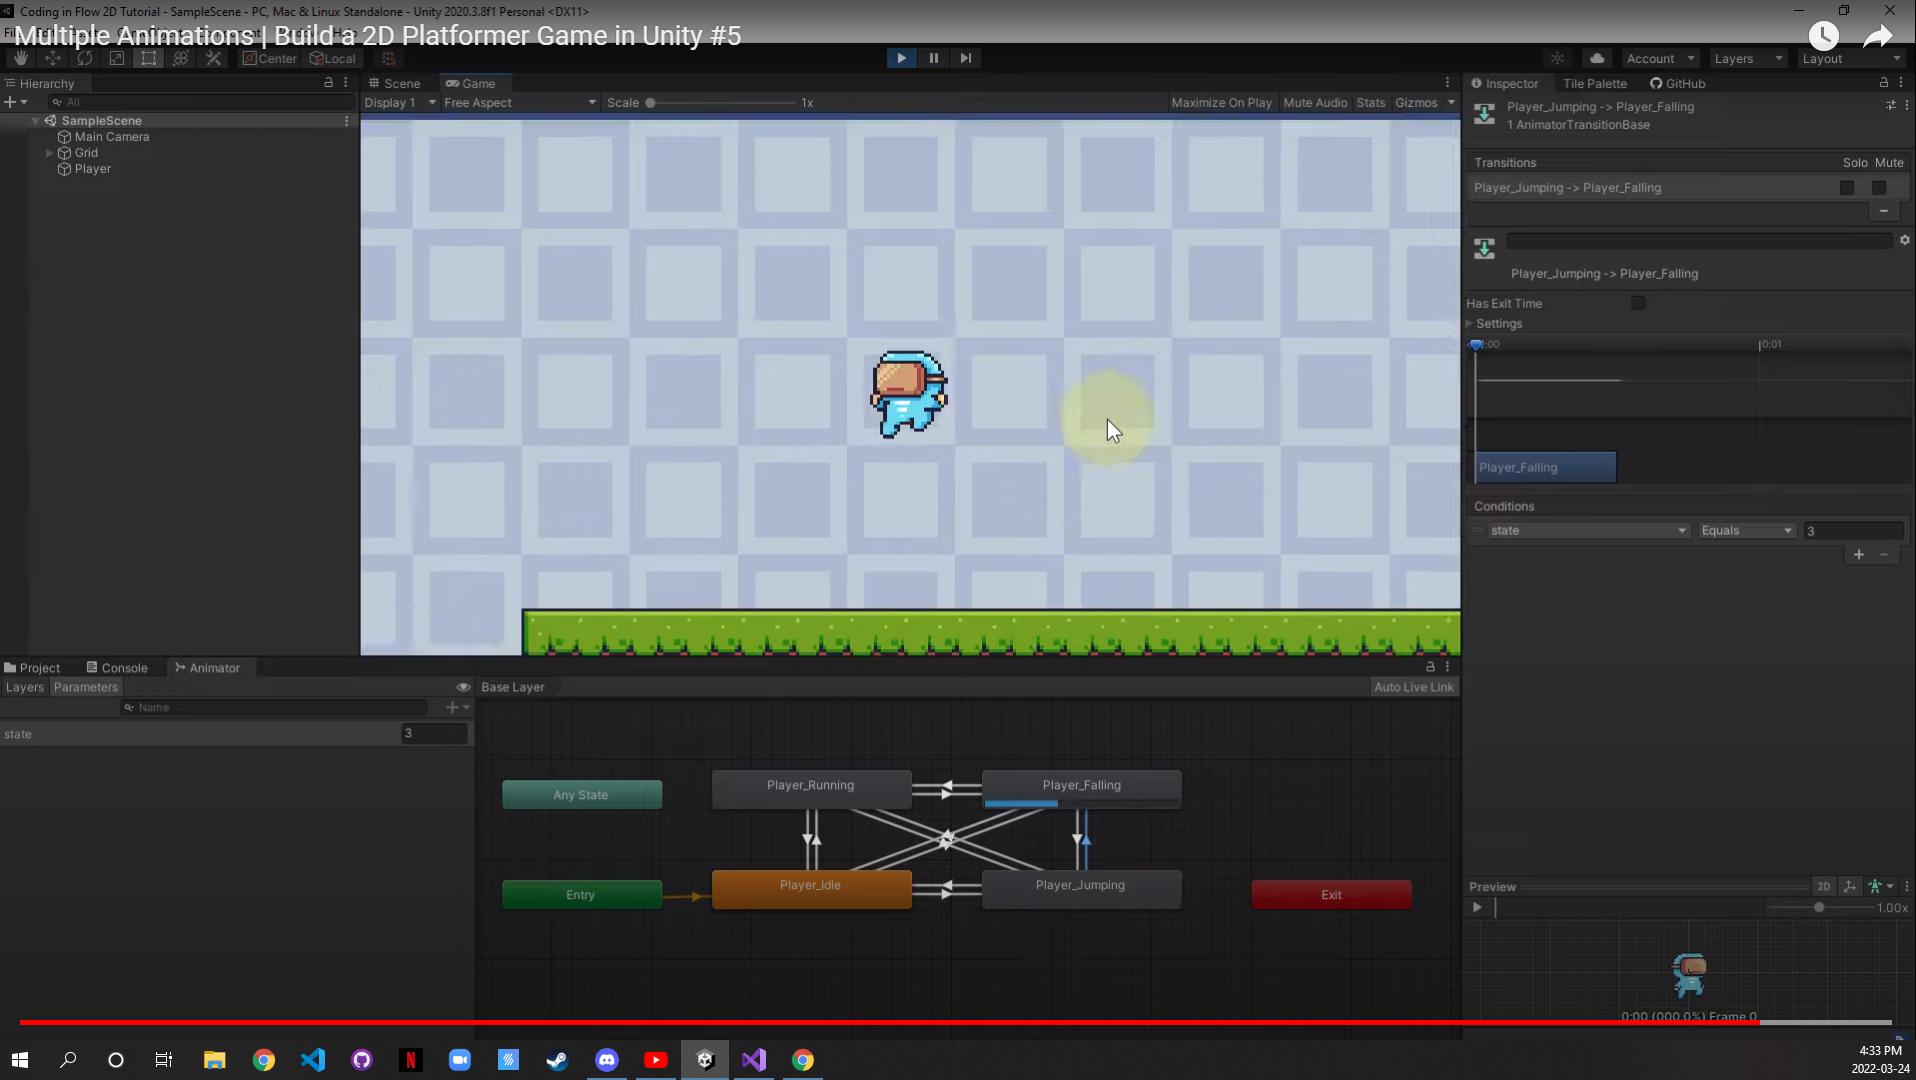
Task: Toggle Center pivot mode
Action: point(270,58)
